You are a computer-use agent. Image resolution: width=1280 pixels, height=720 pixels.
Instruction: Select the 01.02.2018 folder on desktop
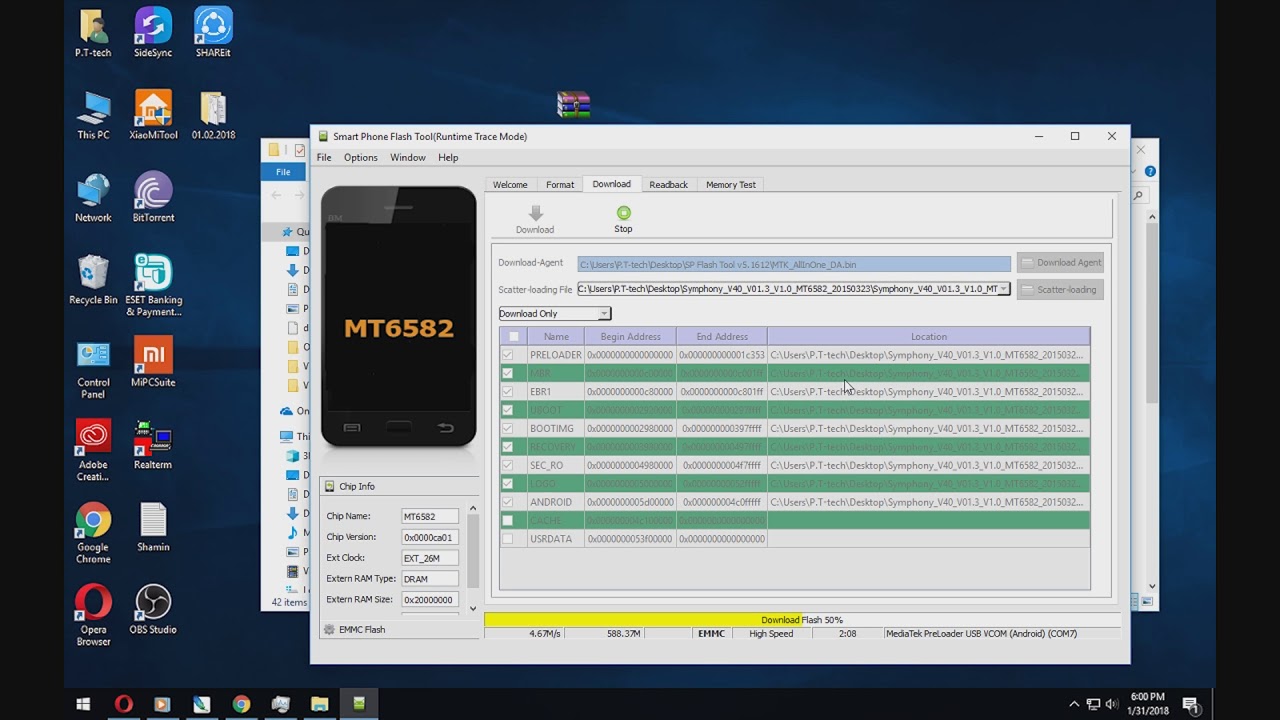(x=213, y=115)
